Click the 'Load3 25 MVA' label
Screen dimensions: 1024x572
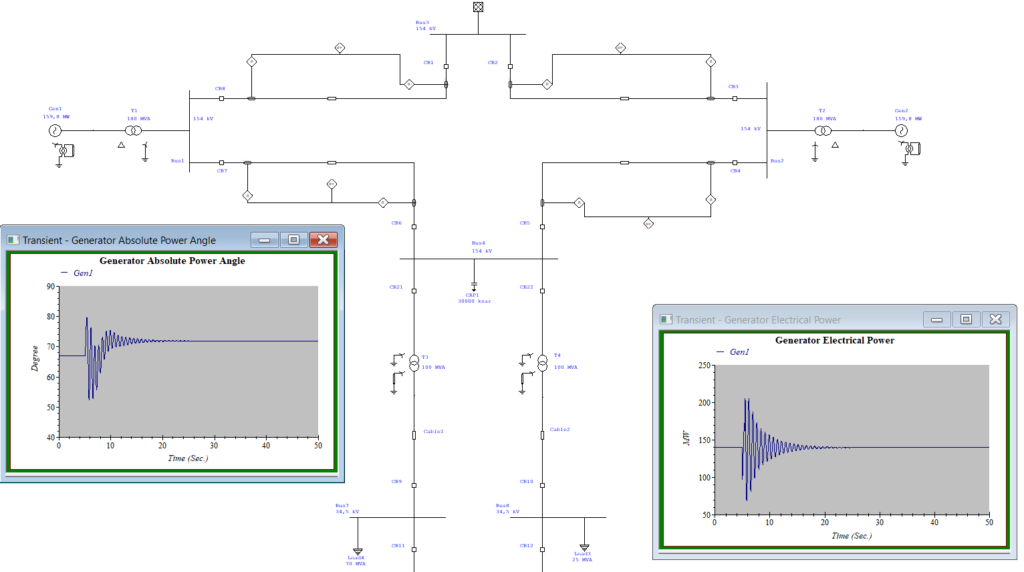(582, 556)
